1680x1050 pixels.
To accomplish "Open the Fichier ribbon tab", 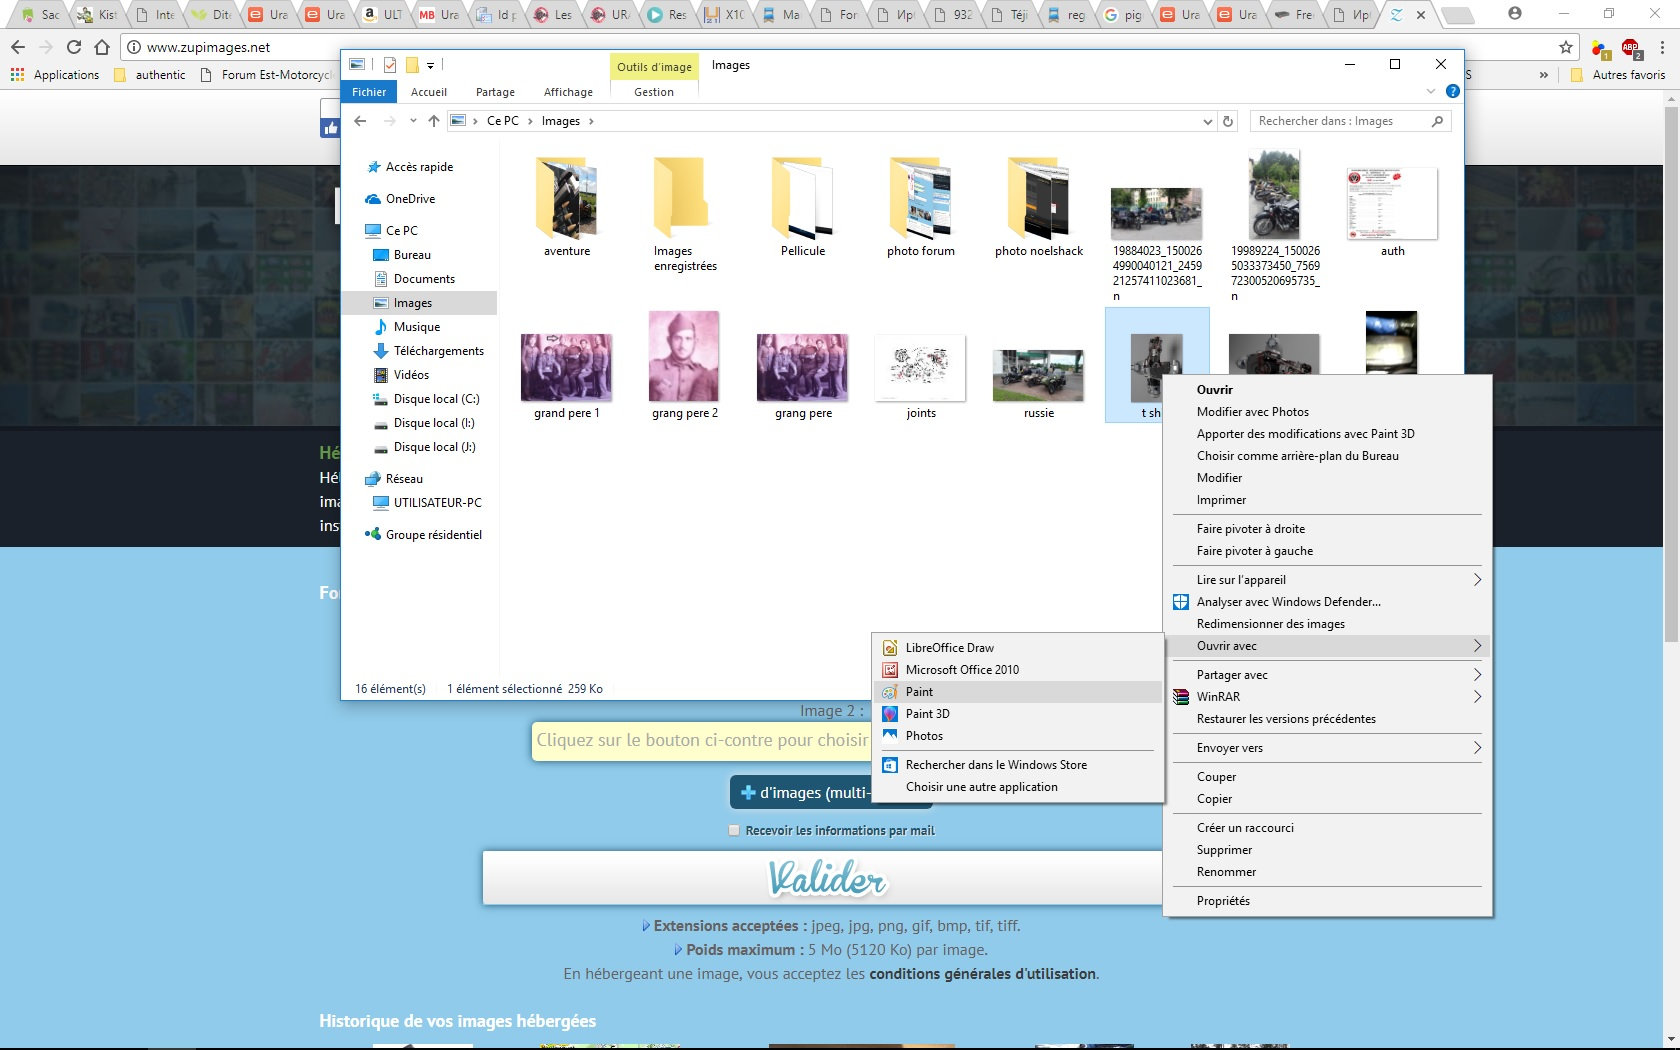I will tap(369, 92).
